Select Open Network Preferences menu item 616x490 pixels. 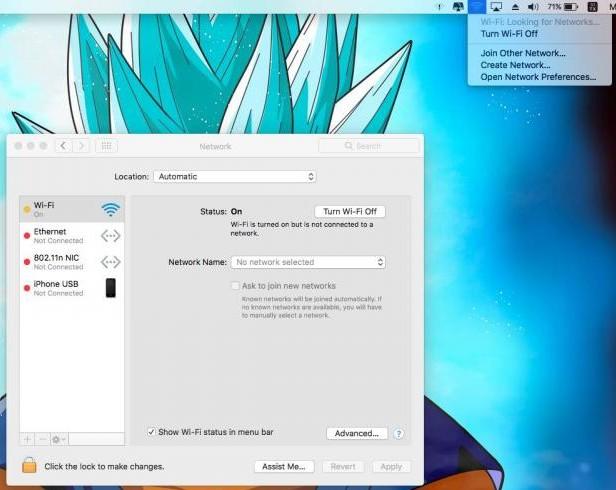(538, 77)
